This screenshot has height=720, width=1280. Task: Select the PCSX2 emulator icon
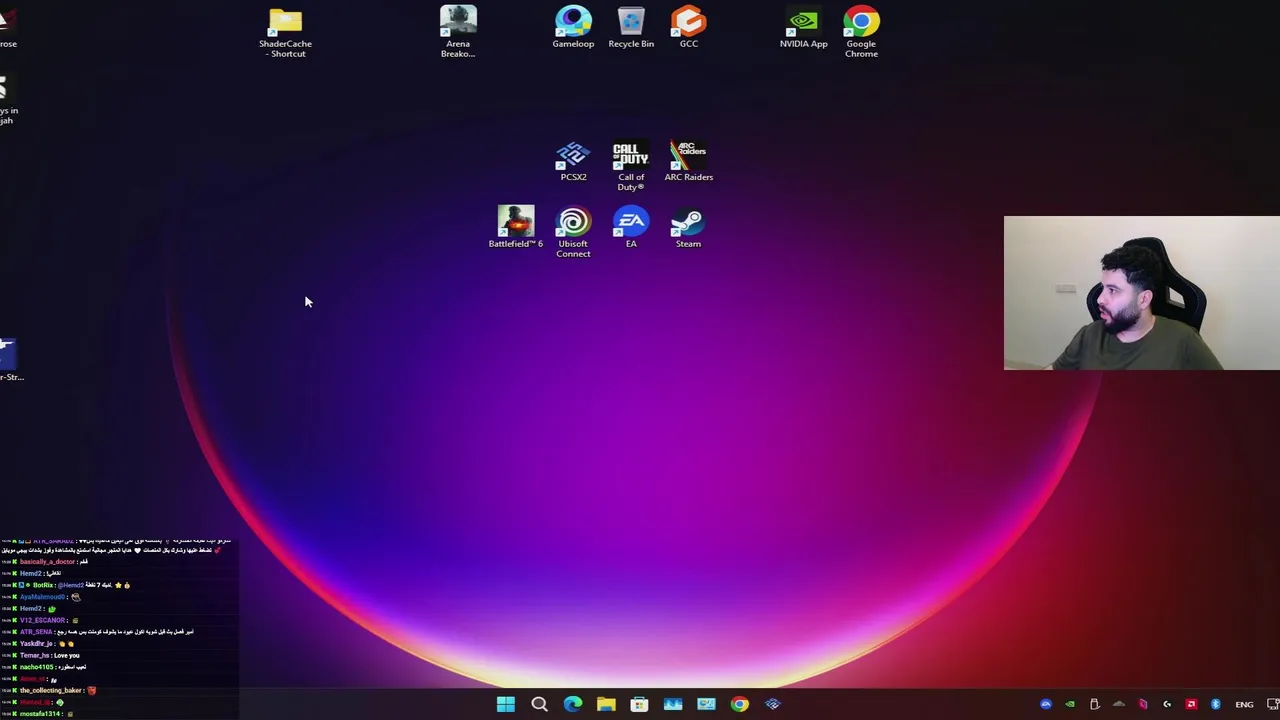tap(573, 161)
